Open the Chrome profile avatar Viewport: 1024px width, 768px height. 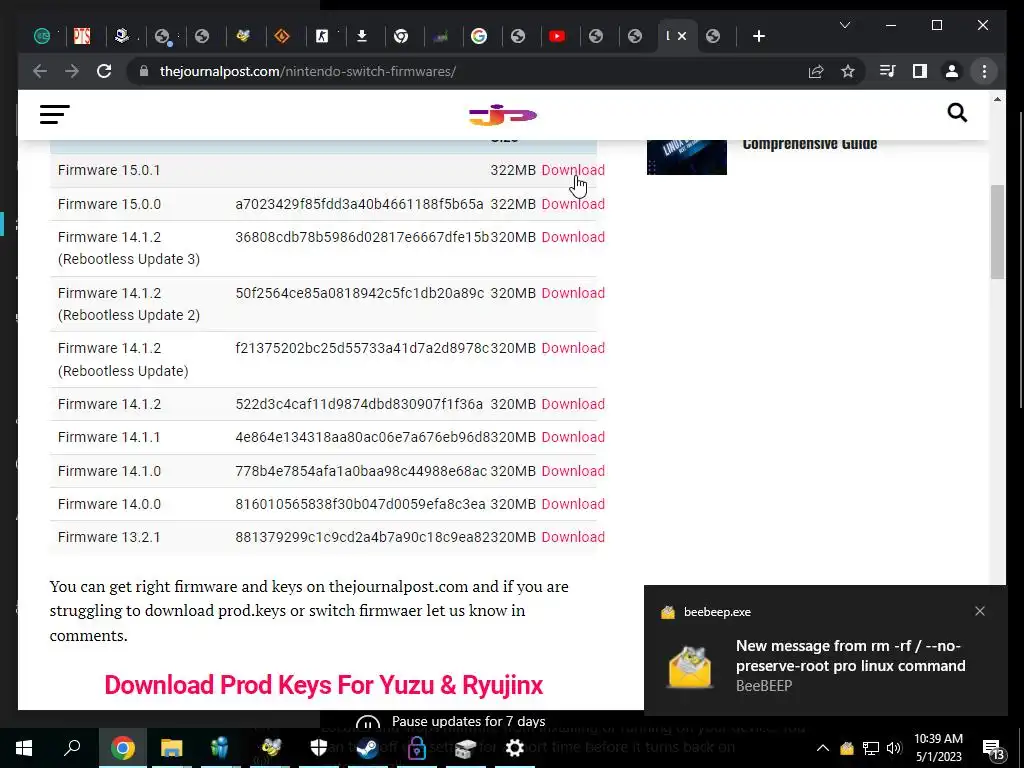(952, 71)
